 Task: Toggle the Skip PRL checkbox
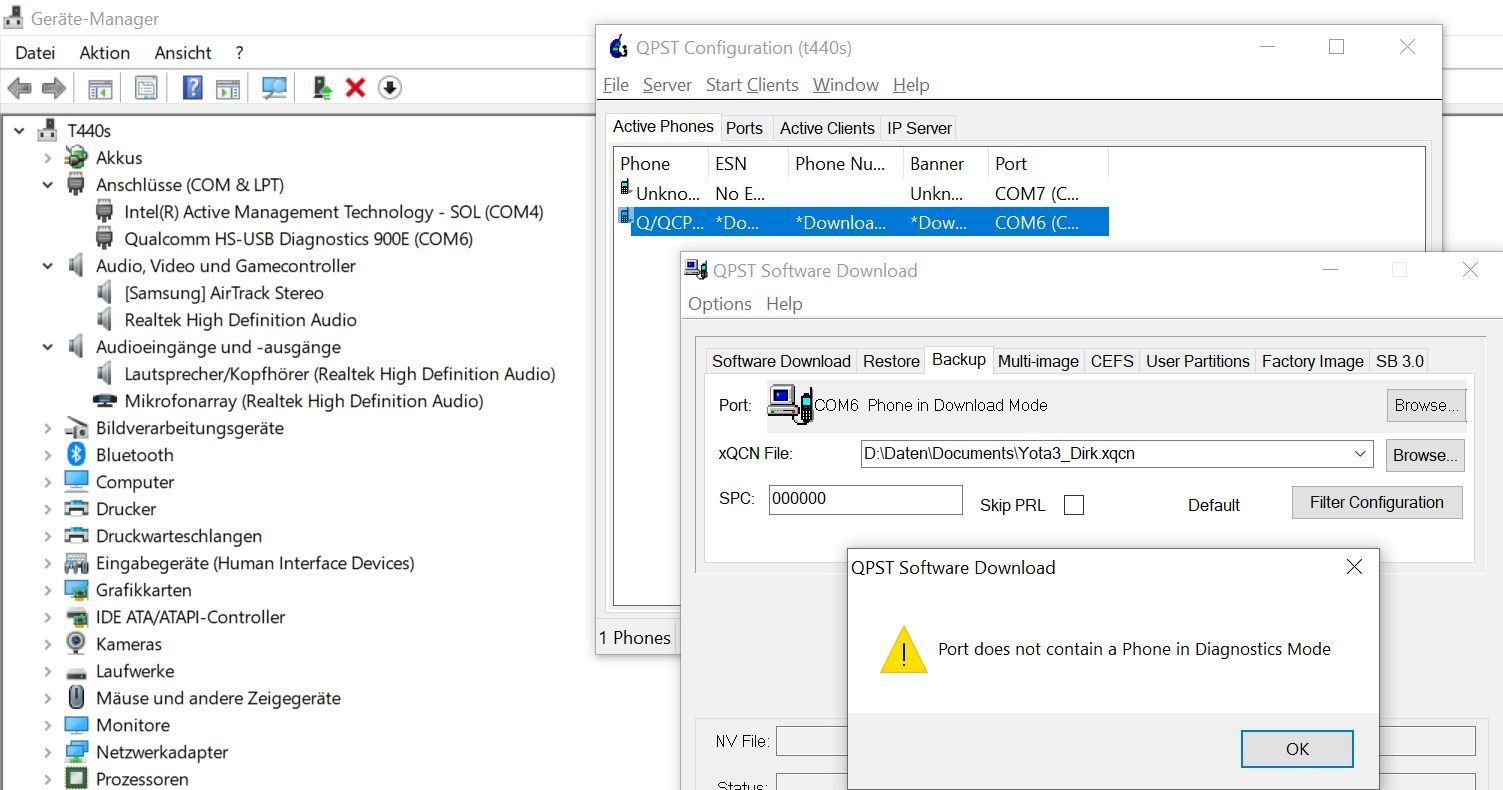[x=1074, y=505]
